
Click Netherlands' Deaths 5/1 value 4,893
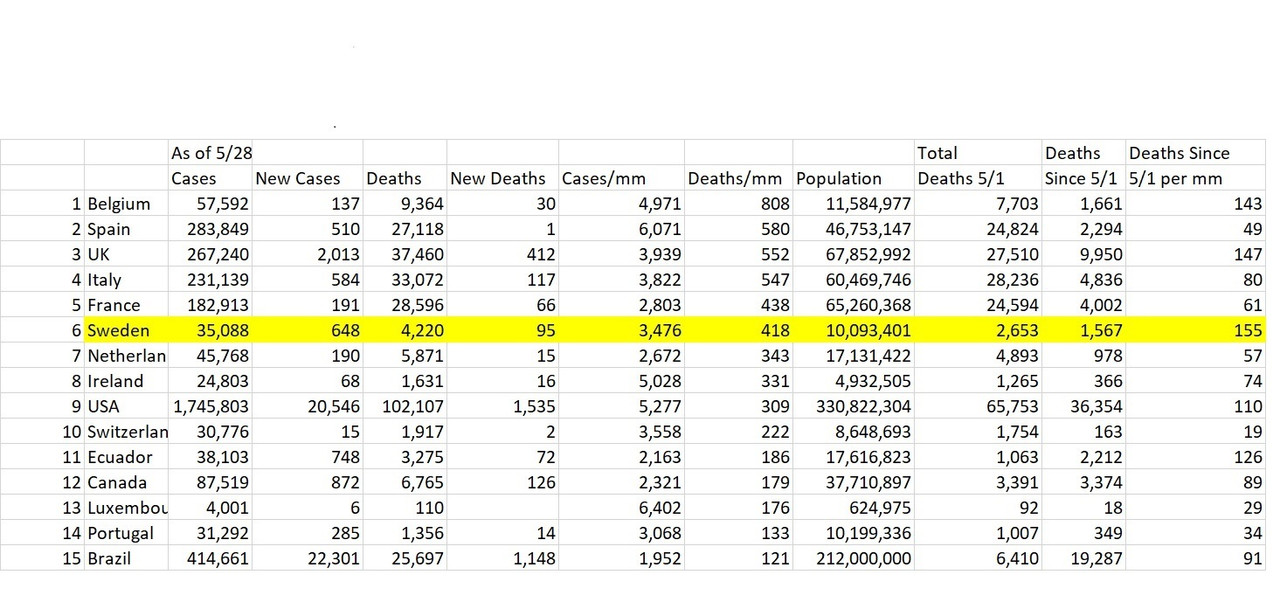coord(977,356)
